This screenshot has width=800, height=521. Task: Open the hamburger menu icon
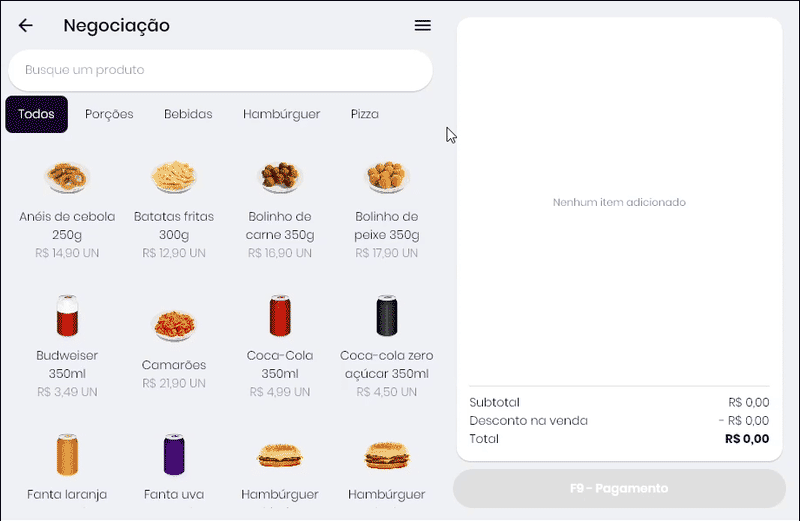423,26
